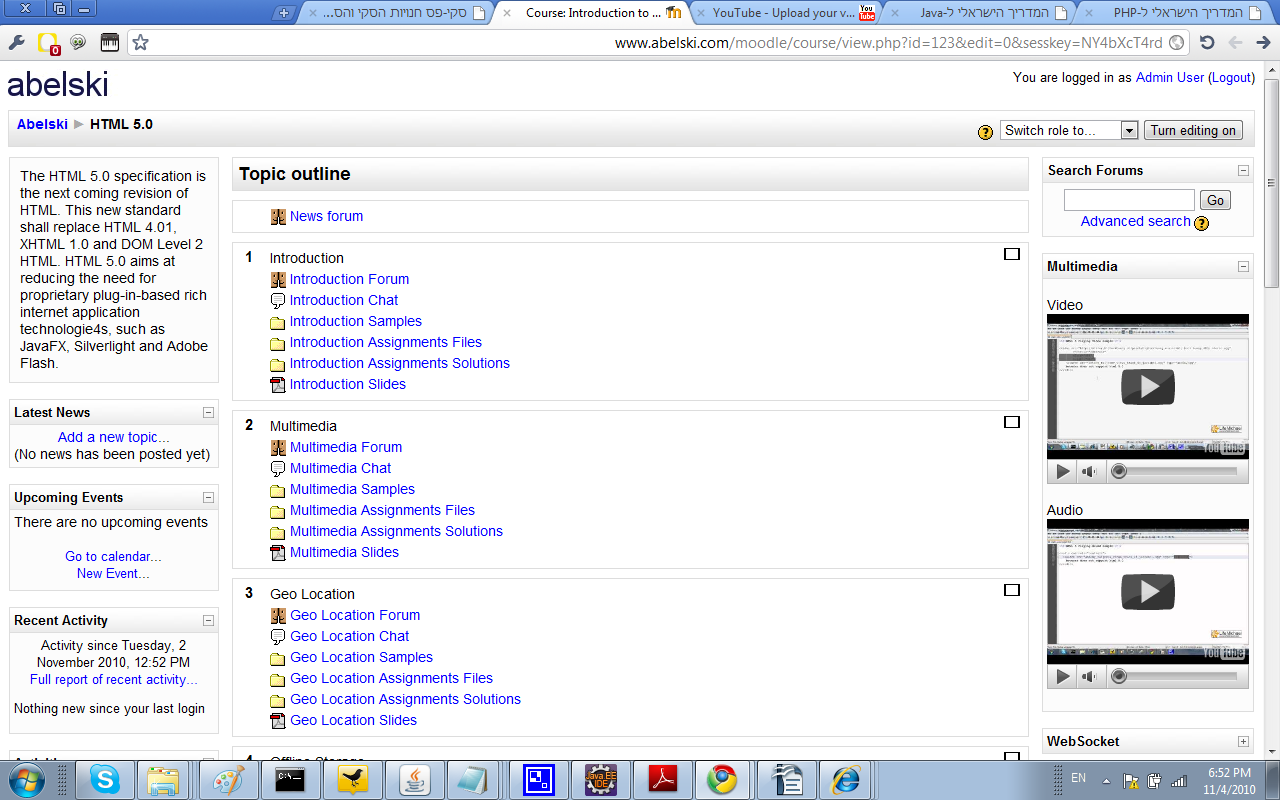Click the Introduction Slides PDF icon

point(278,384)
